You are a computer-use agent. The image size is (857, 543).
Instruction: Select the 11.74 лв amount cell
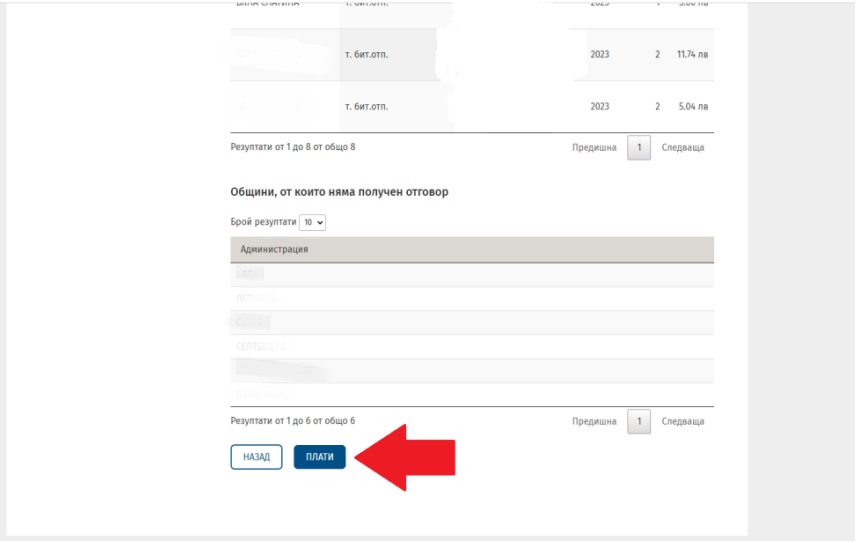coord(692,54)
